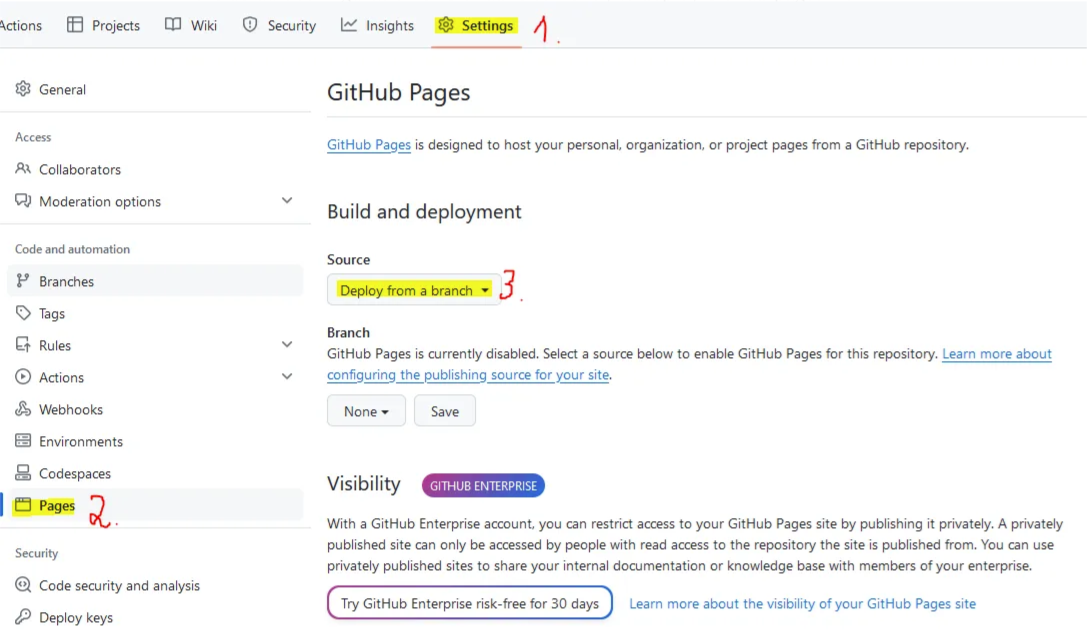Open Learn more about visibility link
Screen dimensions: 1087x633
[x=802, y=604]
